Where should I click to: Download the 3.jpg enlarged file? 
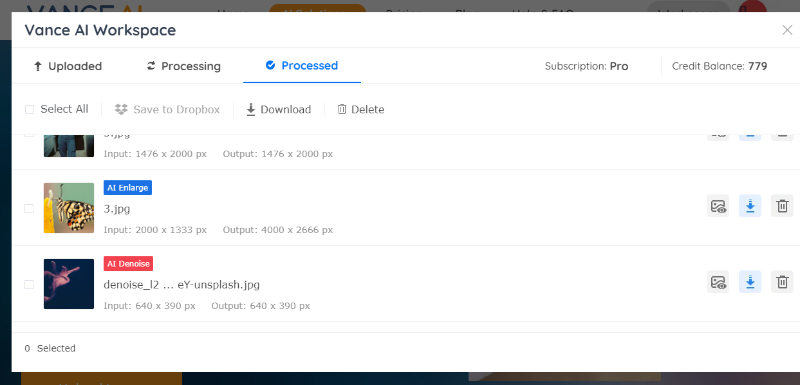coord(750,206)
